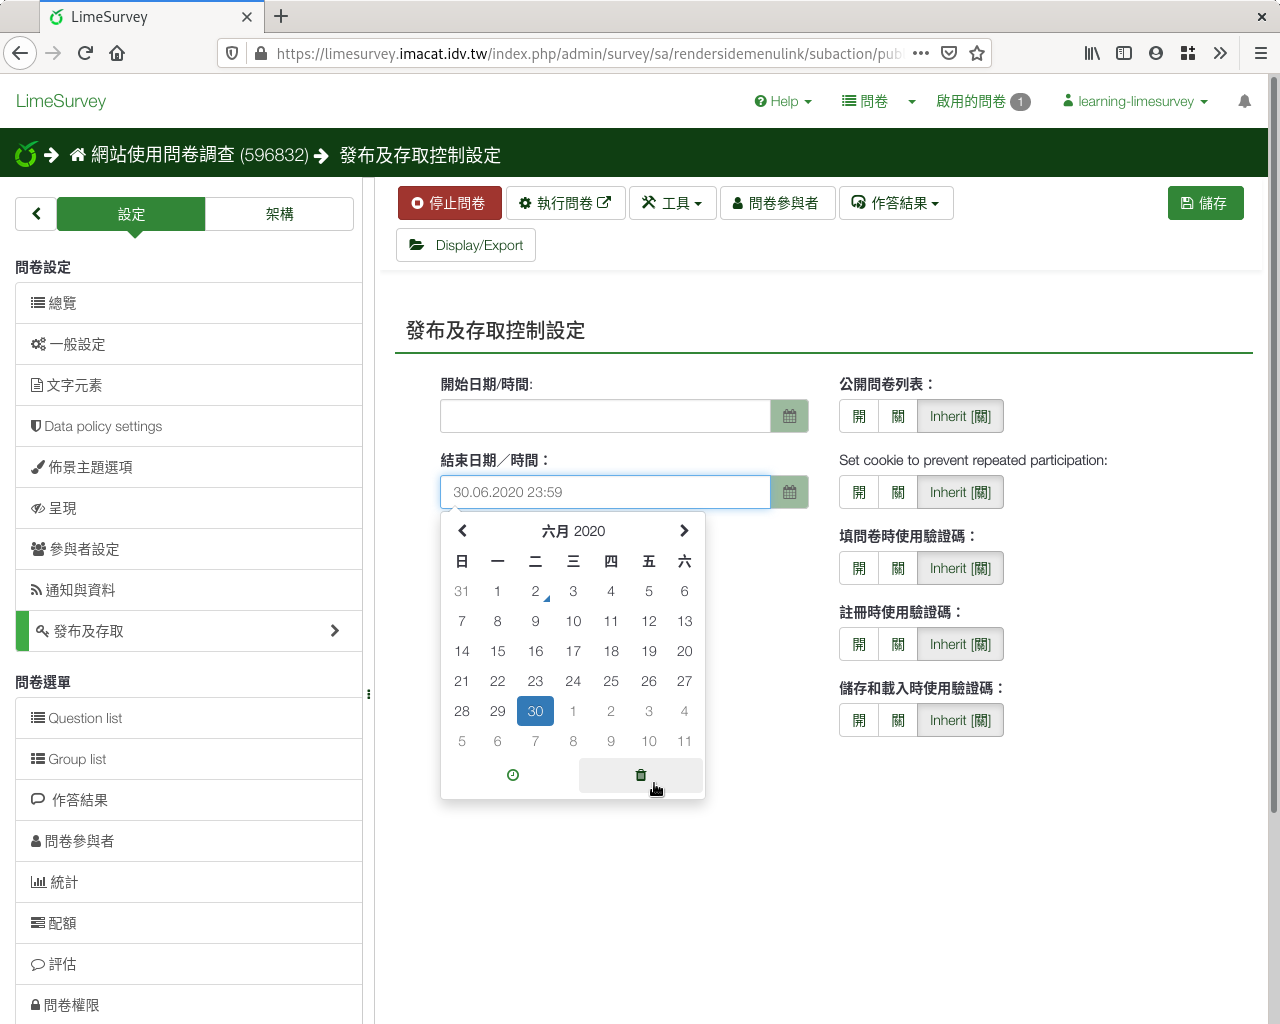Click the trash icon in date picker
Image resolution: width=1280 pixels, height=1024 pixels.
pos(641,775)
